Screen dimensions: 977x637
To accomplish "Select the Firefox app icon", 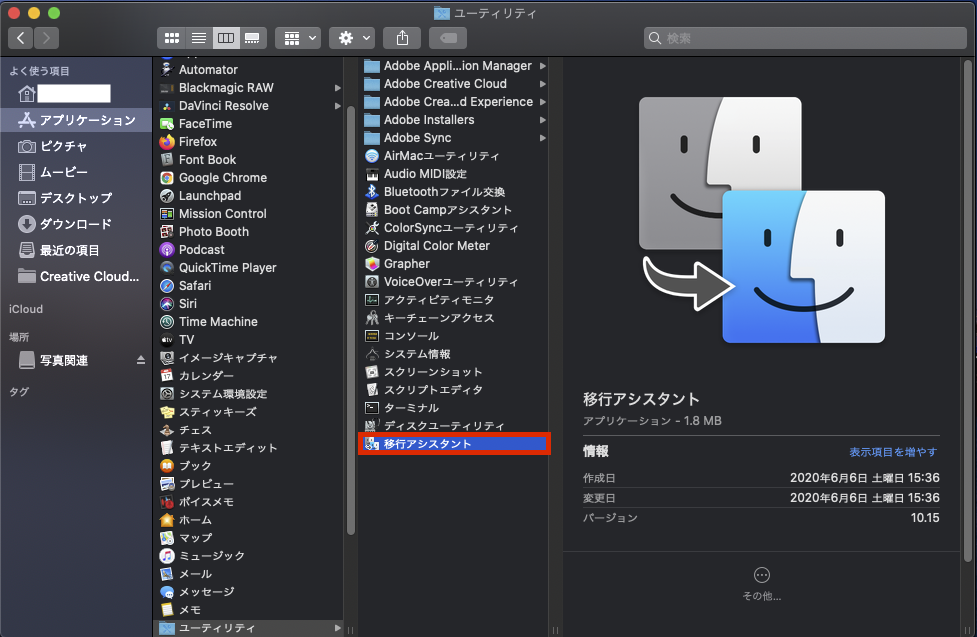I will 166,142.
